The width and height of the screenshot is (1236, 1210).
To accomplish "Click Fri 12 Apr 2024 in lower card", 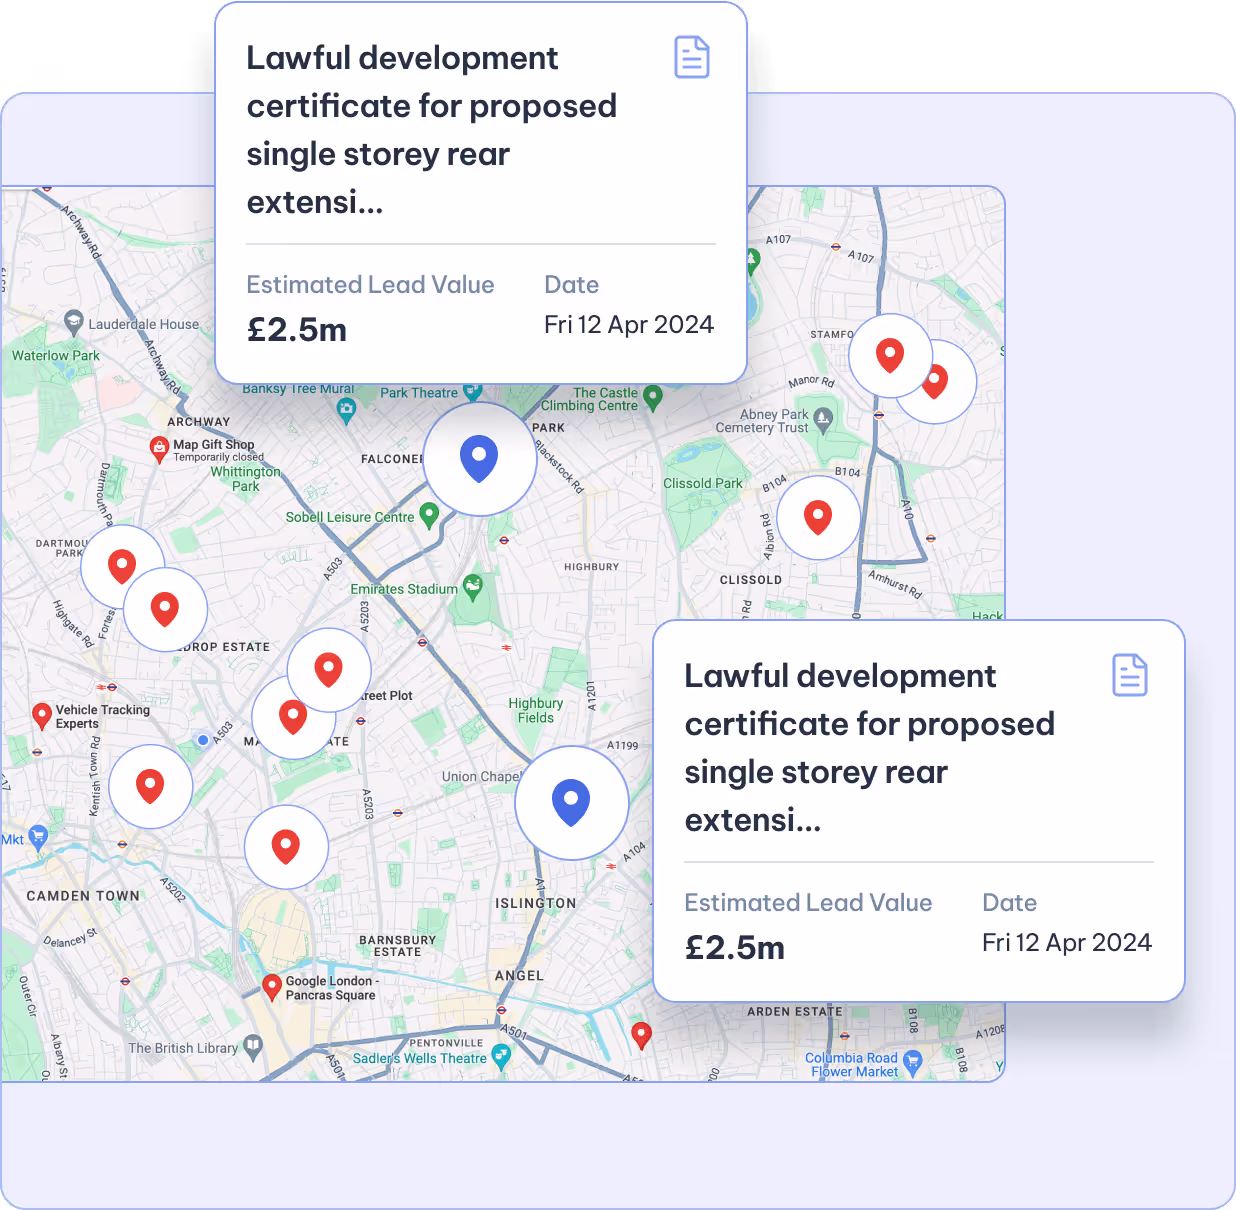I will 1067,943.
